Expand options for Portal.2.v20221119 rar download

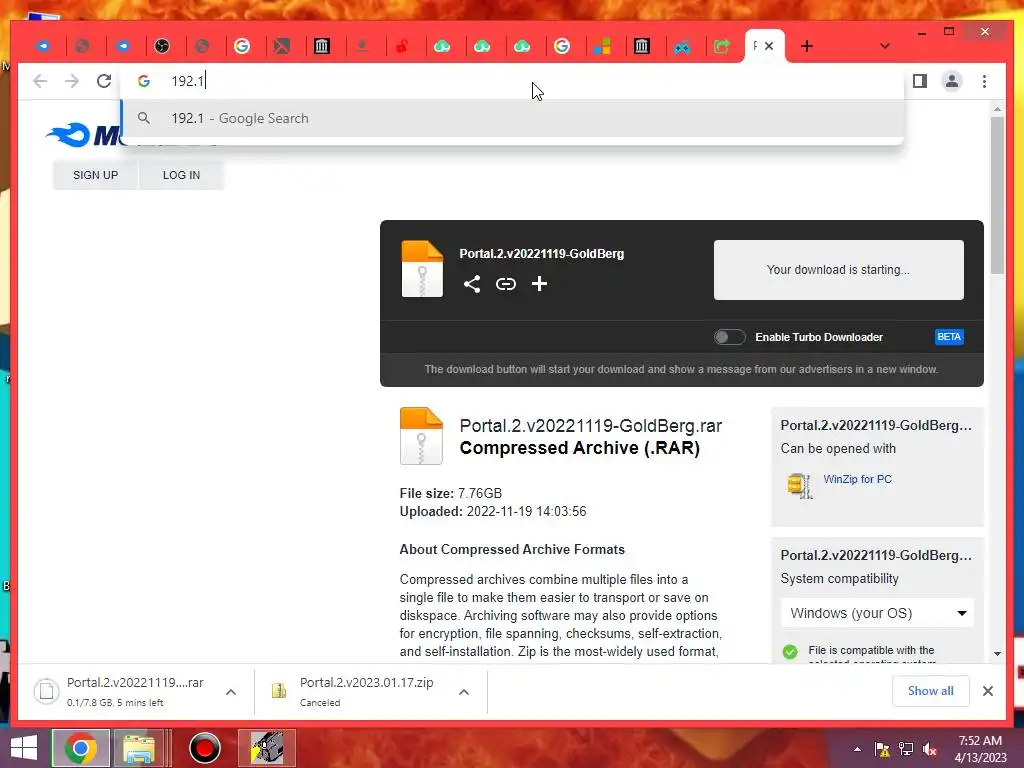coord(231,692)
